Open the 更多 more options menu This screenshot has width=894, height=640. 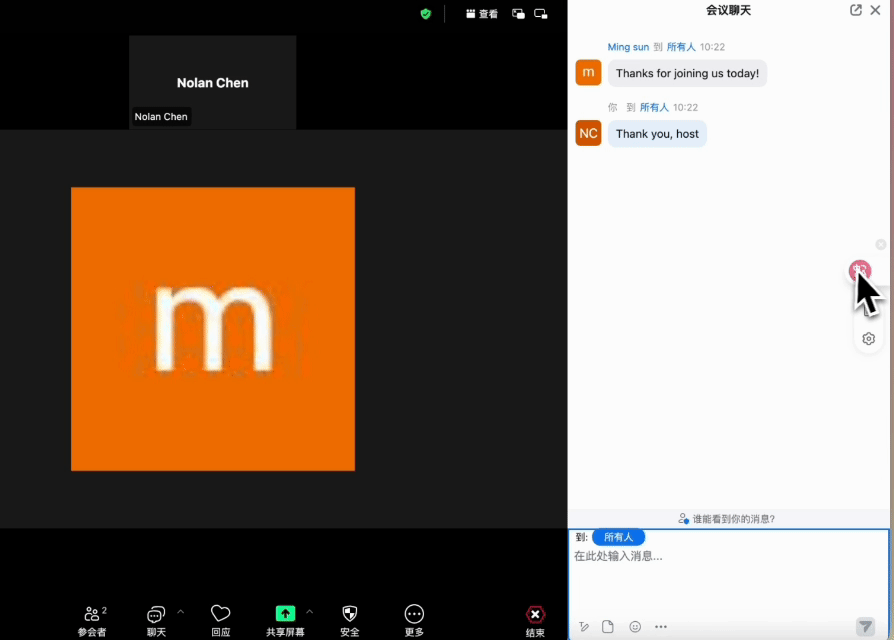[x=414, y=620]
